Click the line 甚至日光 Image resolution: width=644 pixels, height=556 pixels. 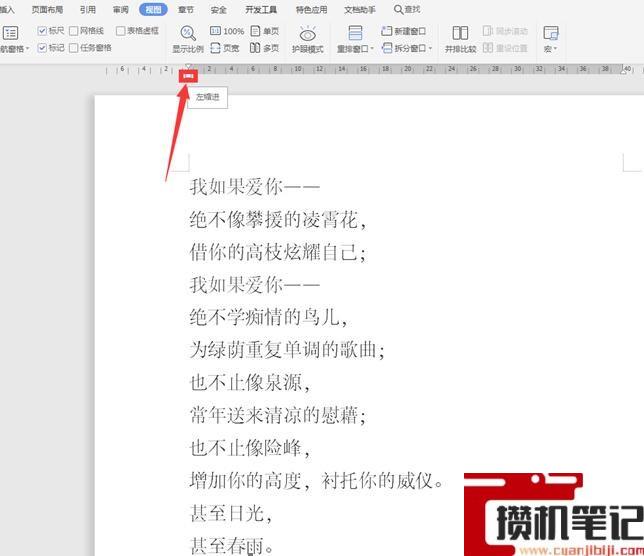[x=231, y=513]
